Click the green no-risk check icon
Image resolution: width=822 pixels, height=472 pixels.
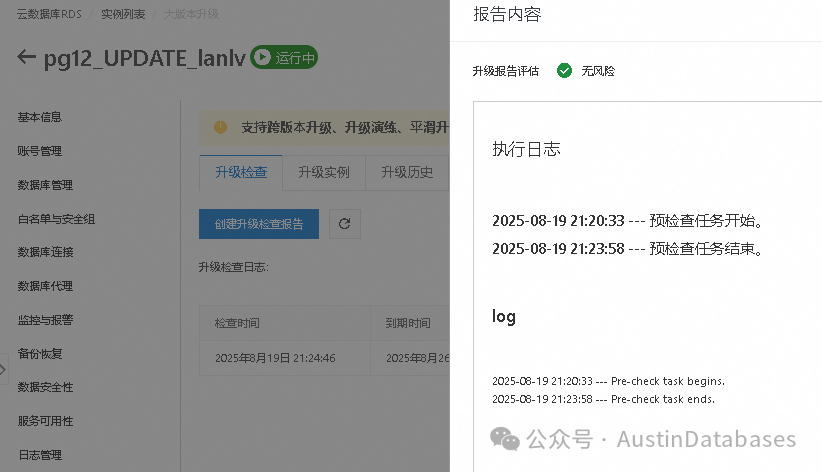[564, 70]
